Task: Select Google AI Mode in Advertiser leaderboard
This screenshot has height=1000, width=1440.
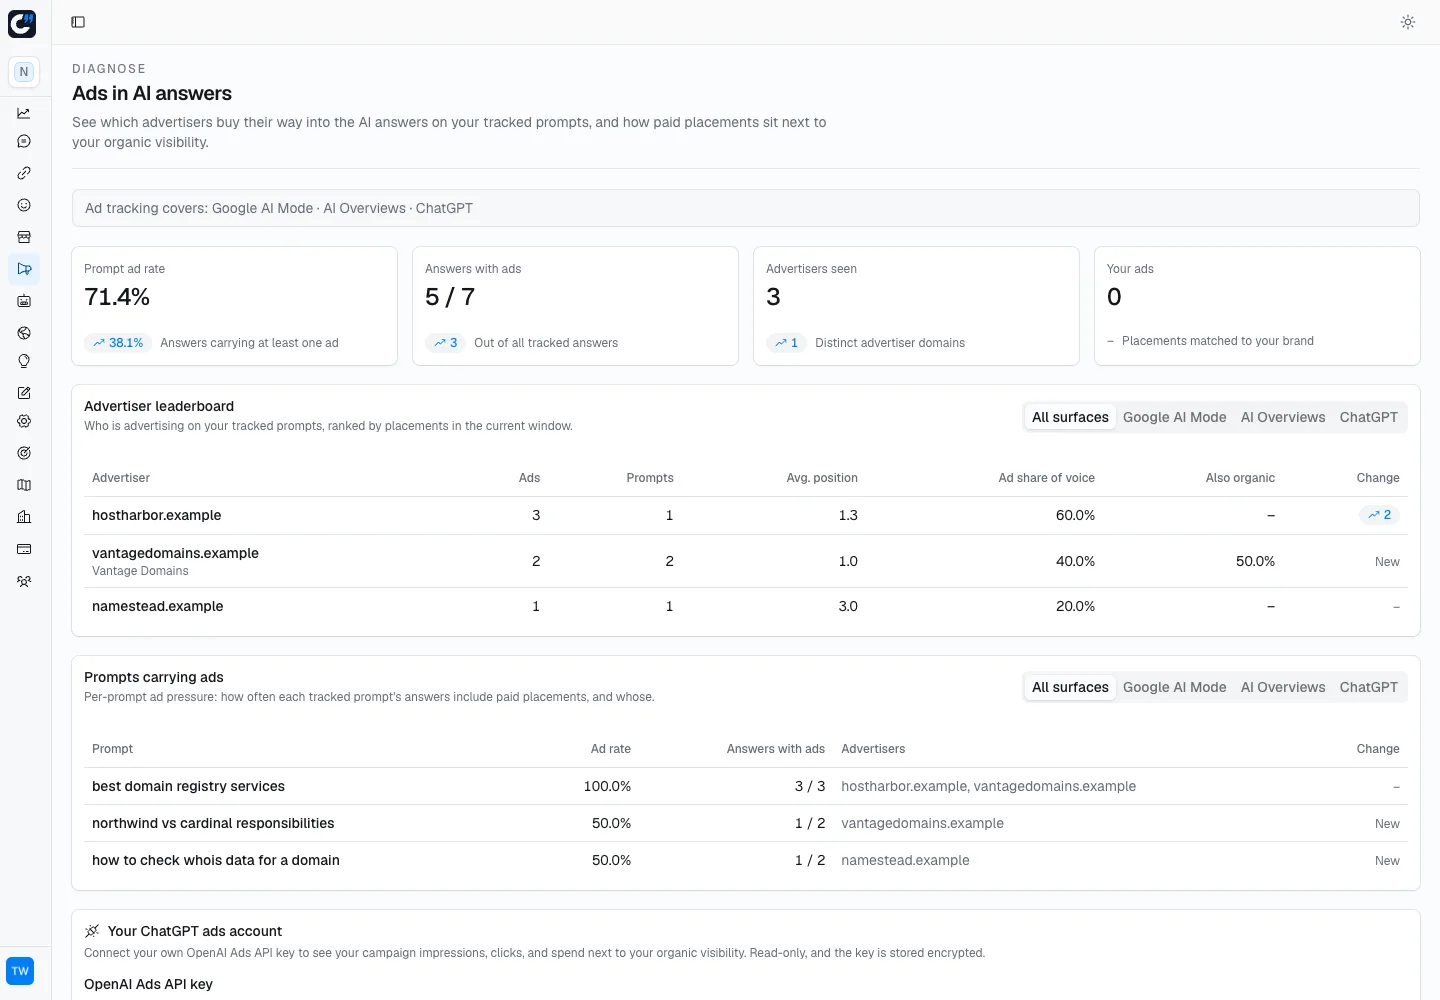Action: pyautogui.click(x=1174, y=417)
